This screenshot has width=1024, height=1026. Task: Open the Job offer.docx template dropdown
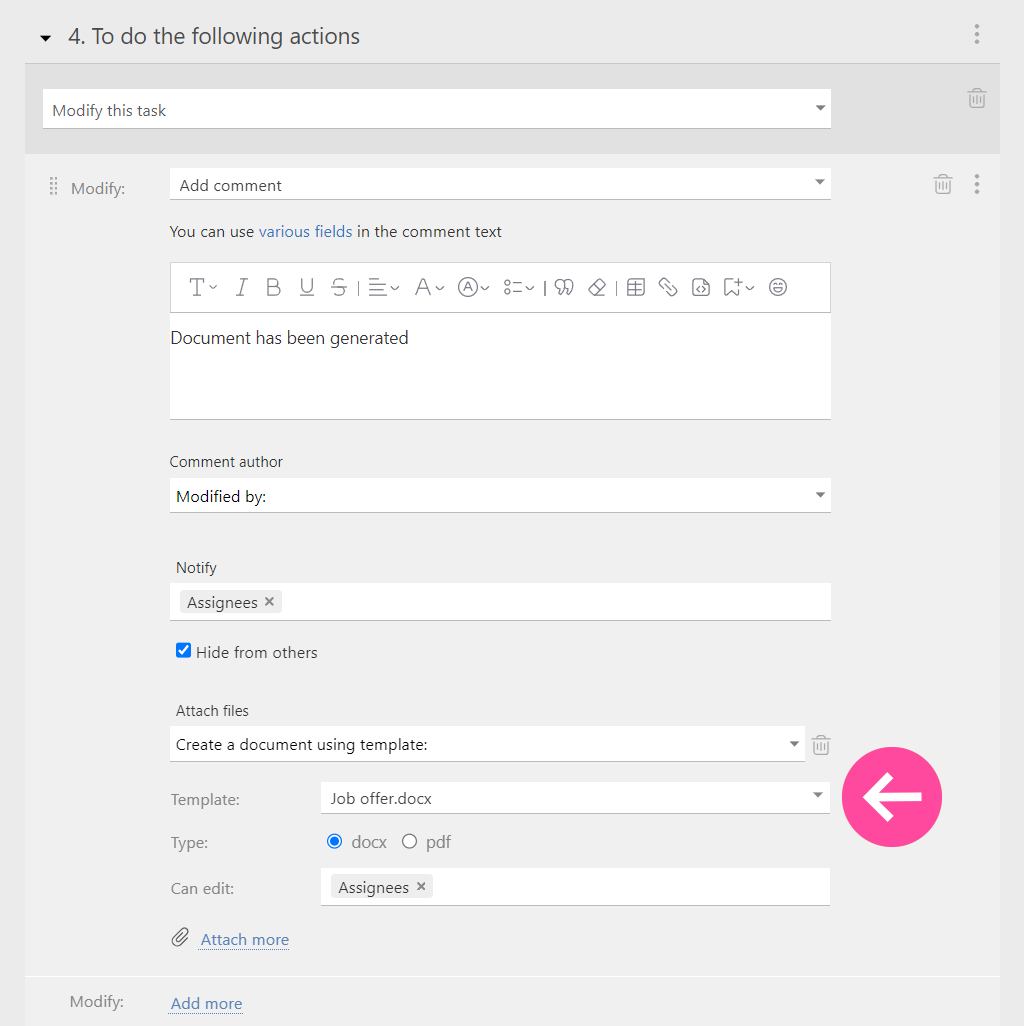575,798
